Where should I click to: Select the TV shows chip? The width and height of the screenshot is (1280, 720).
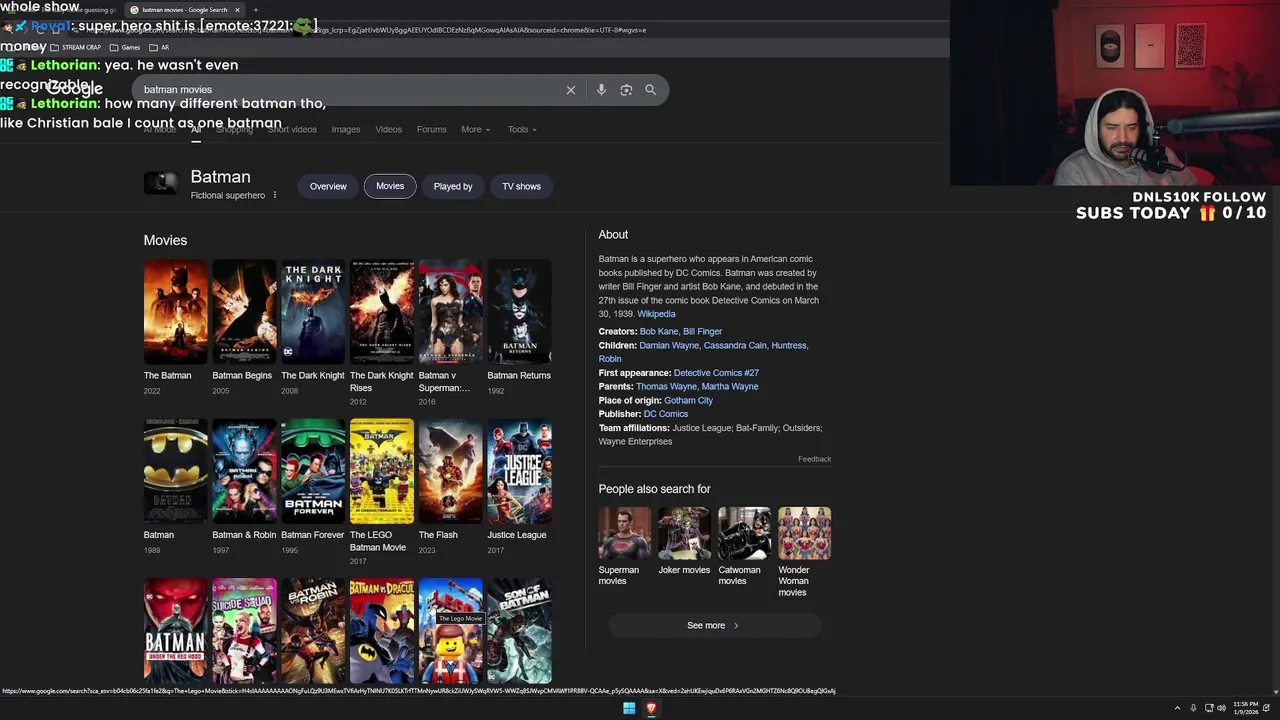(x=521, y=186)
